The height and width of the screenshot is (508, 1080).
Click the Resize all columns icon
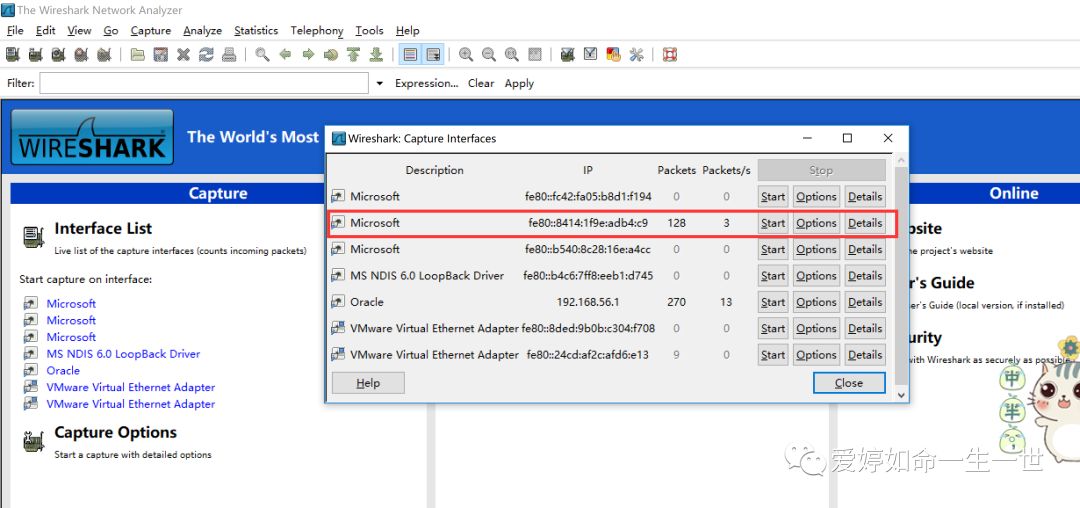pos(534,54)
